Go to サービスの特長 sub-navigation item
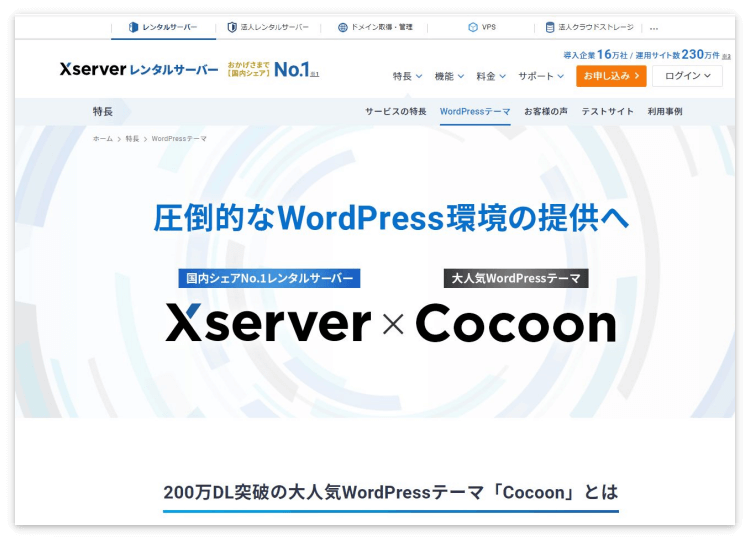Screen dimensions: 750x541 pyautogui.click(x=396, y=111)
